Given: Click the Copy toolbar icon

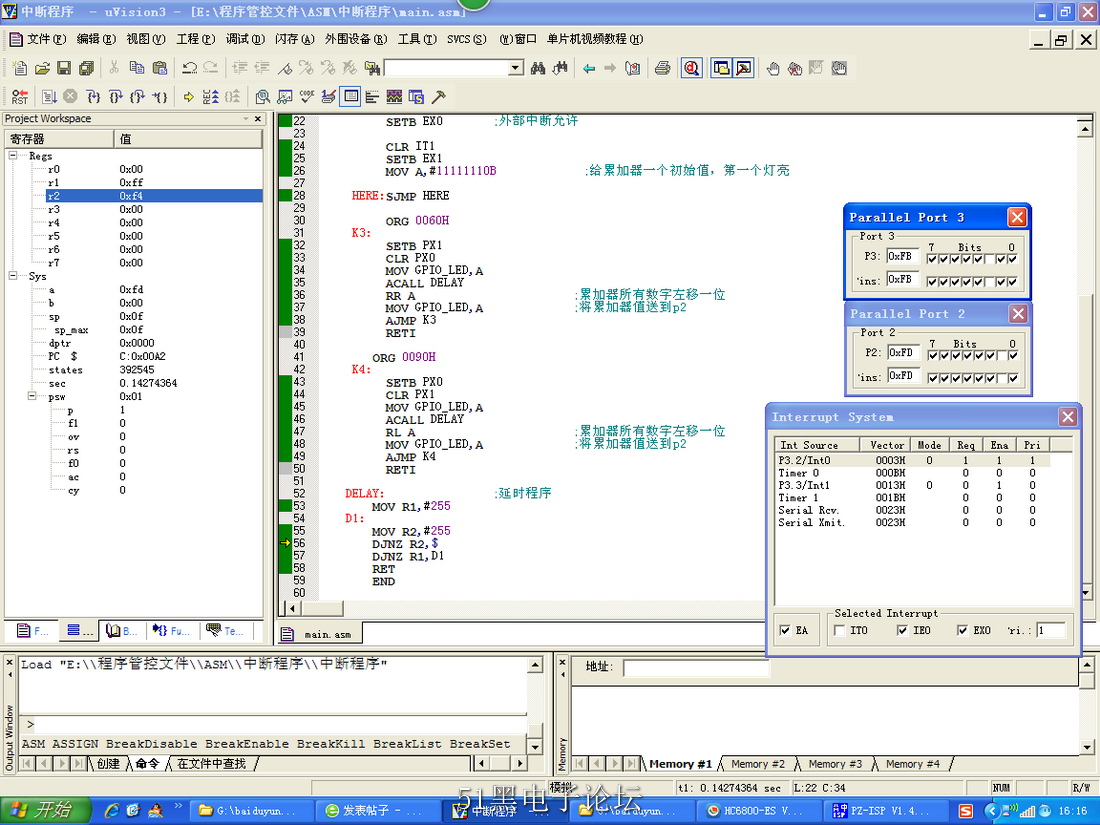Looking at the screenshot, I should 137,68.
